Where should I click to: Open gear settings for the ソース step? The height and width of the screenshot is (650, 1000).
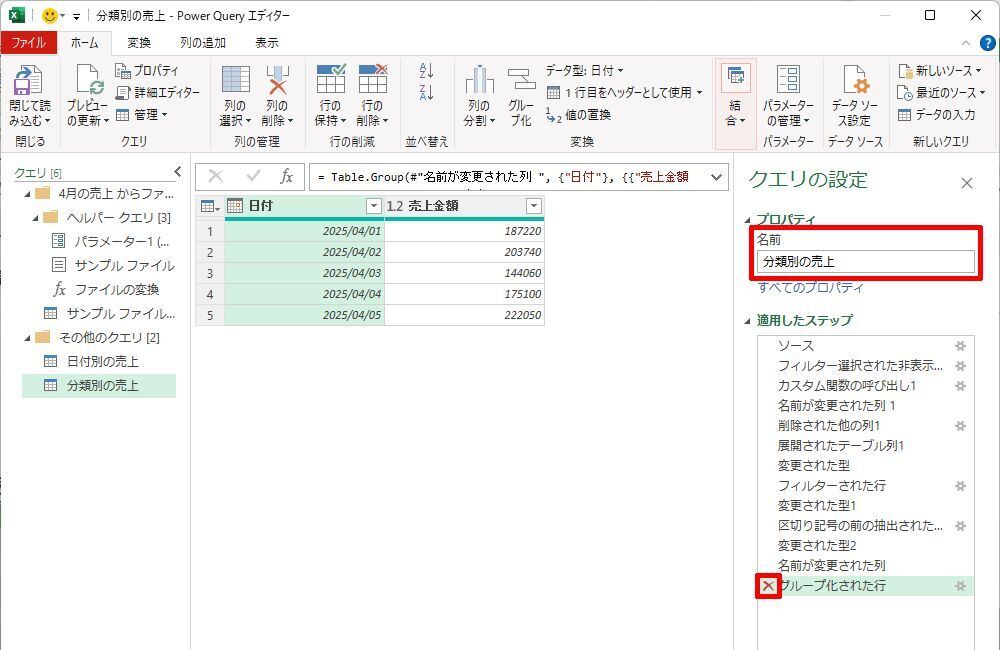pyautogui.click(x=960, y=346)
